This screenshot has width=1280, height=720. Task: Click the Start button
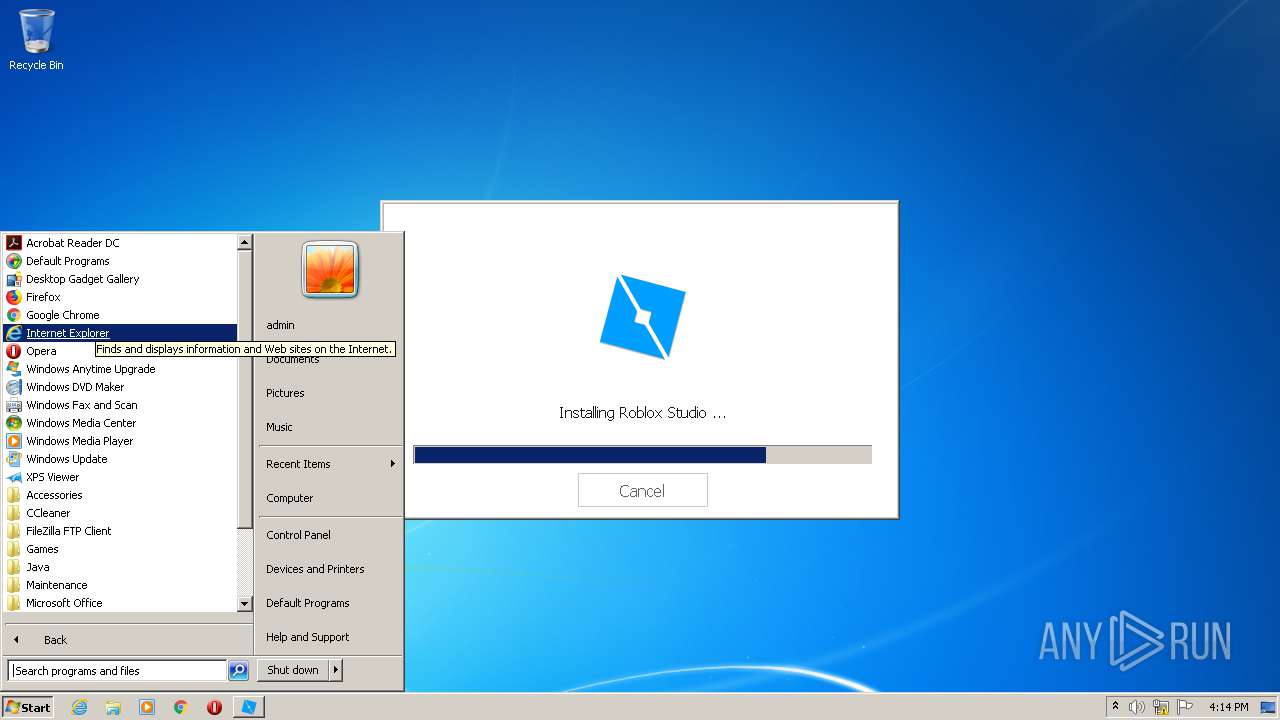point(28,707)
